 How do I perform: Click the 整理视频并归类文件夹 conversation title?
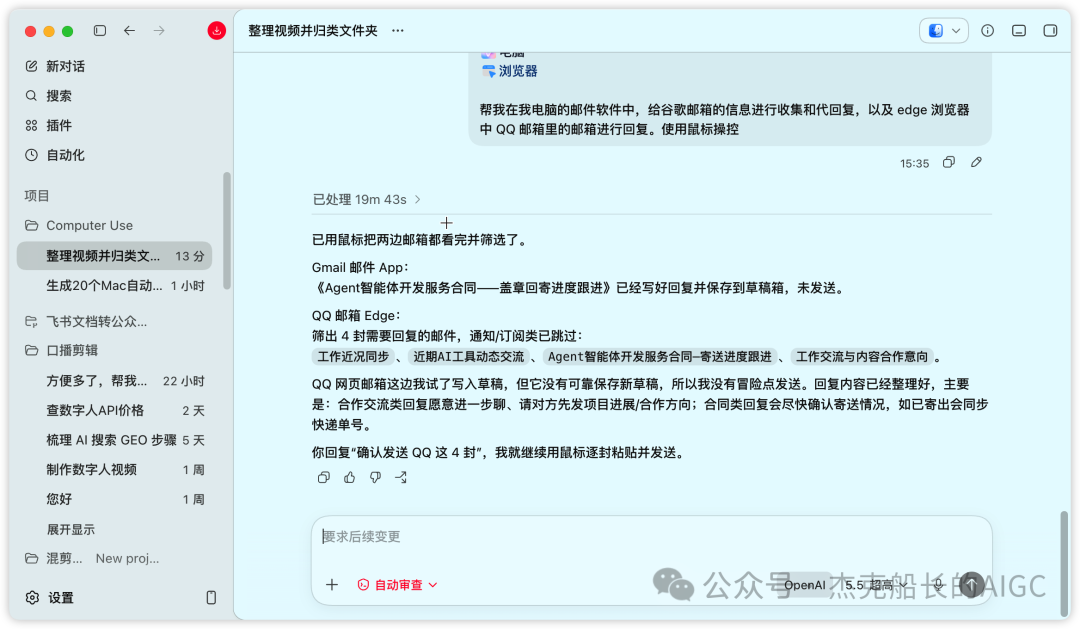click(313, 30)
